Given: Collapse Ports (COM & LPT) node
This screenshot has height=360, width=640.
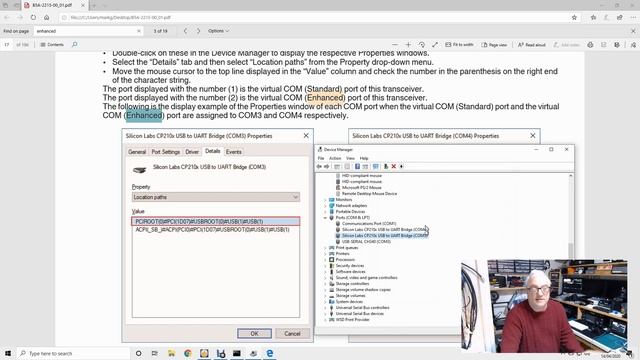Looking at the screenshot, I should [x=325, y=218].
